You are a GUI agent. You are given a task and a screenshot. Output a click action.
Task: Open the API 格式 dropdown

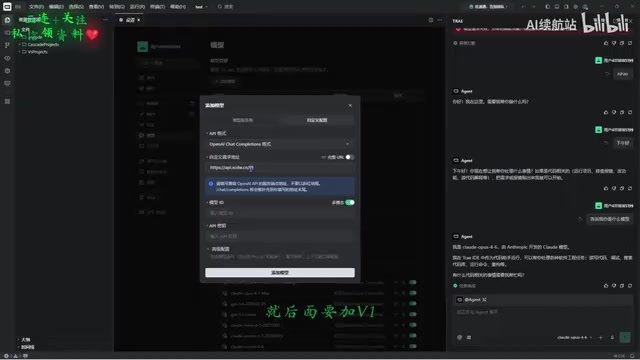(x=280, y=144)
